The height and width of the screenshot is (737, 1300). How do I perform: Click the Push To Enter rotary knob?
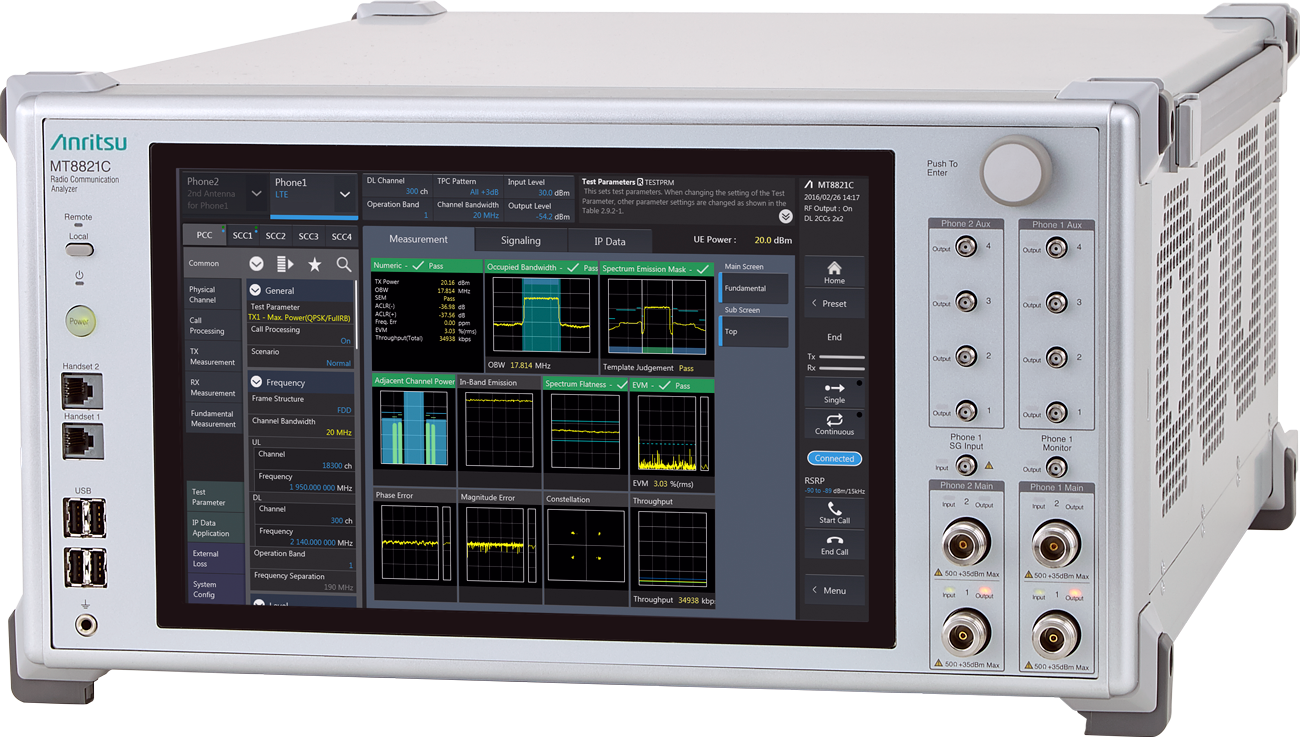coord(1016,172)
